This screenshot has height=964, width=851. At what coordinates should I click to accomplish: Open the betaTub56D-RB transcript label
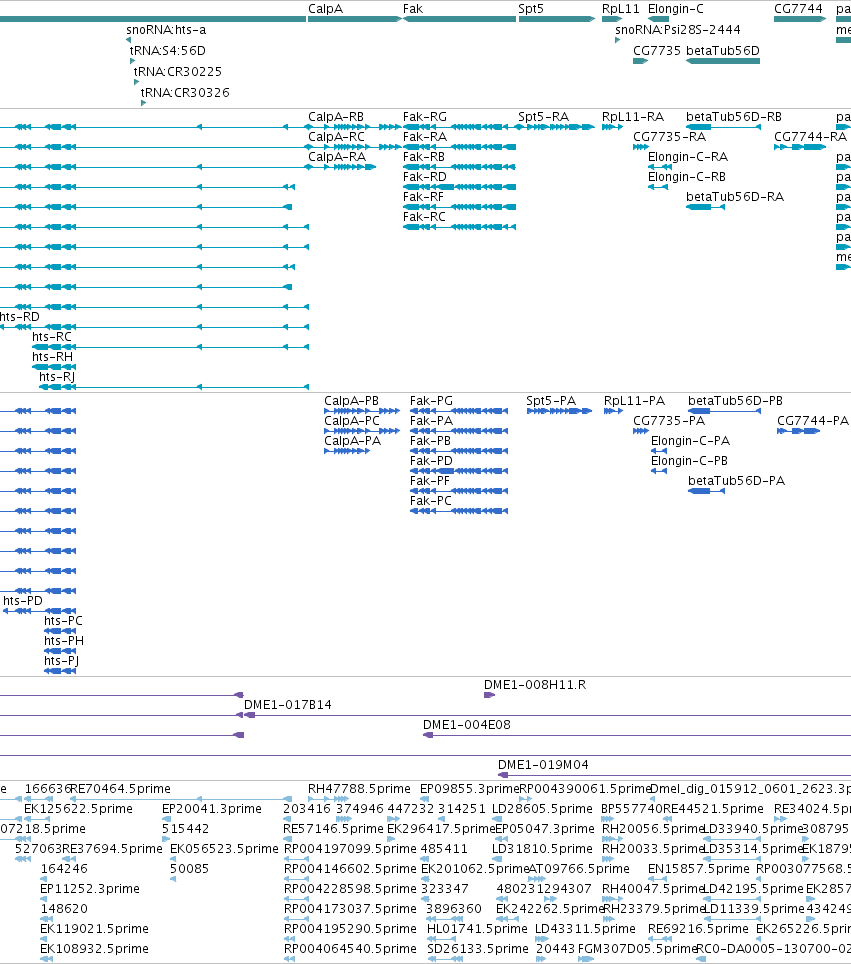tap(734, 117)
